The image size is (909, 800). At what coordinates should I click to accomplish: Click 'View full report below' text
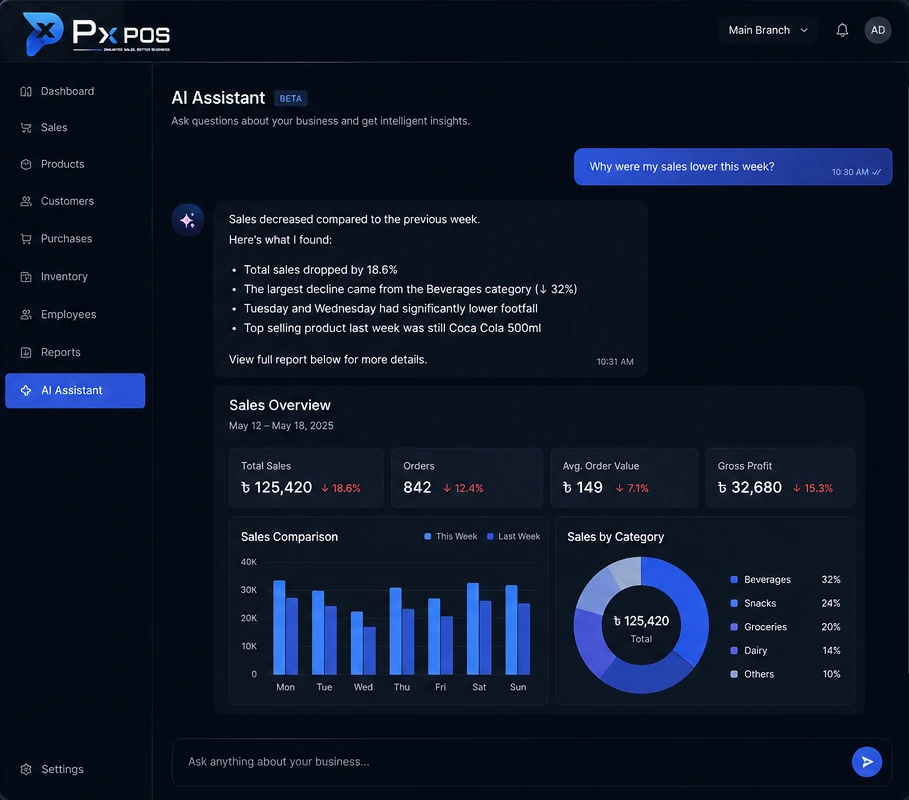[328, 359]
